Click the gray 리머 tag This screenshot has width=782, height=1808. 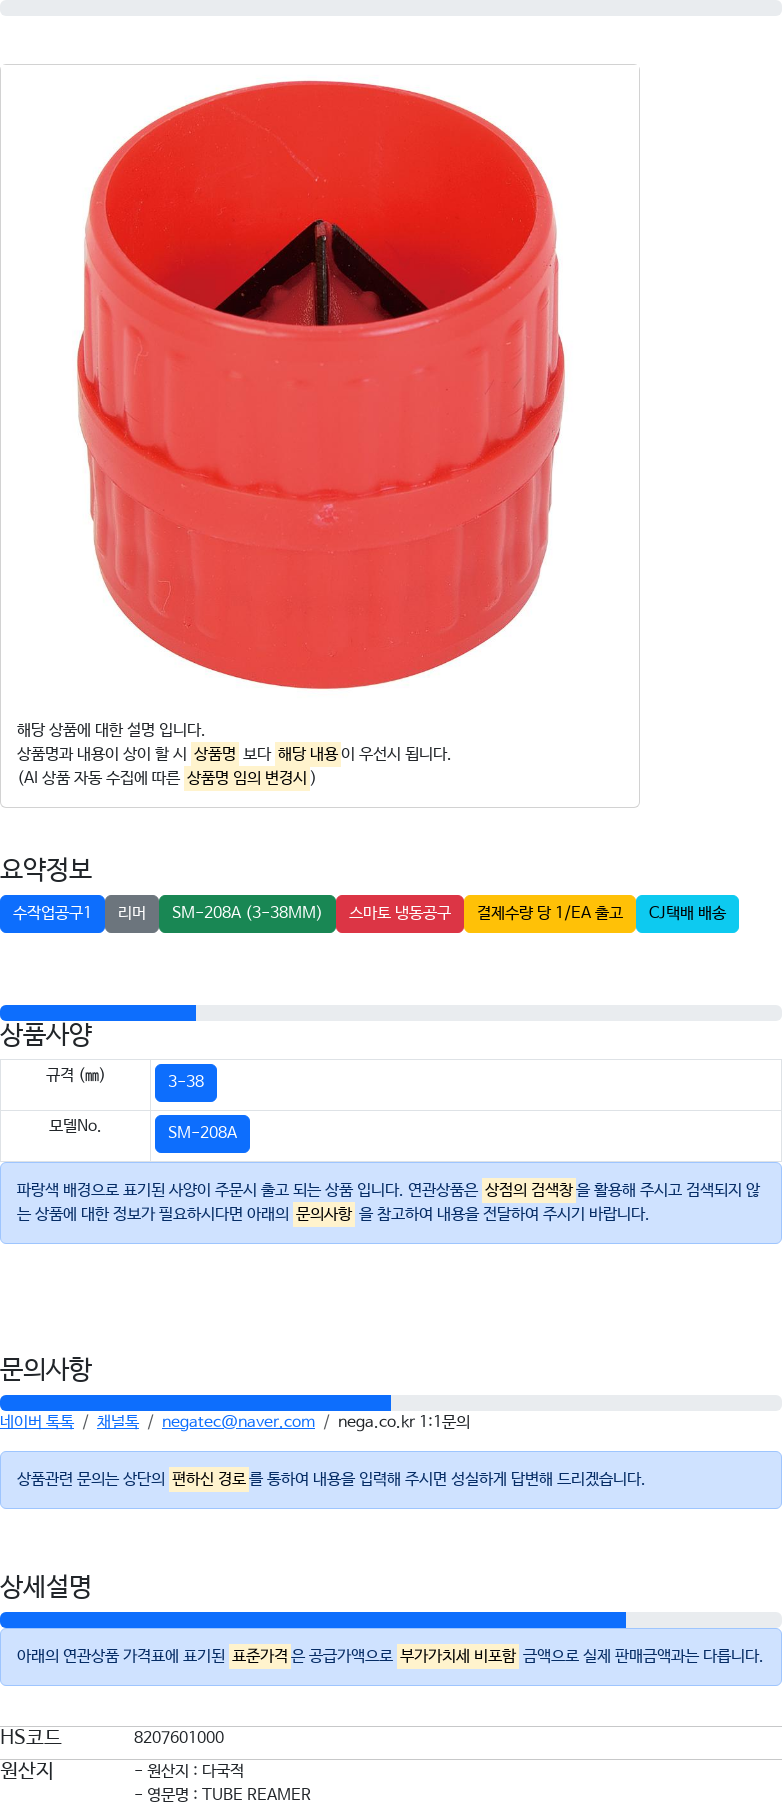(x=132, y=913)
